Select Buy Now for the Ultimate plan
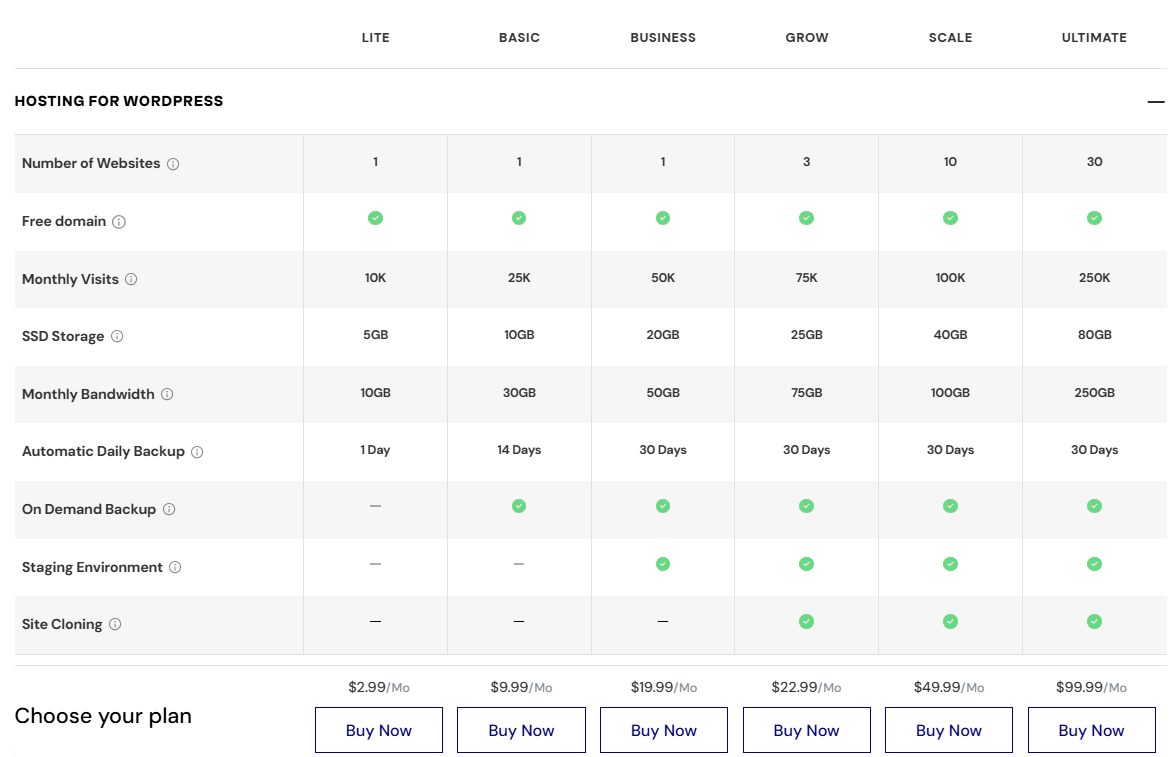 tap(1091, 730)
